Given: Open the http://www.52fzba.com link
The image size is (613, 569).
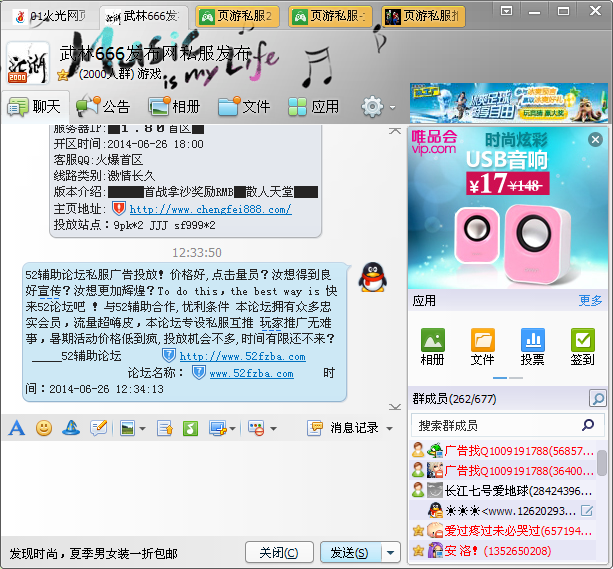Looking at the screenshot, I should click(x=243, y=356).
